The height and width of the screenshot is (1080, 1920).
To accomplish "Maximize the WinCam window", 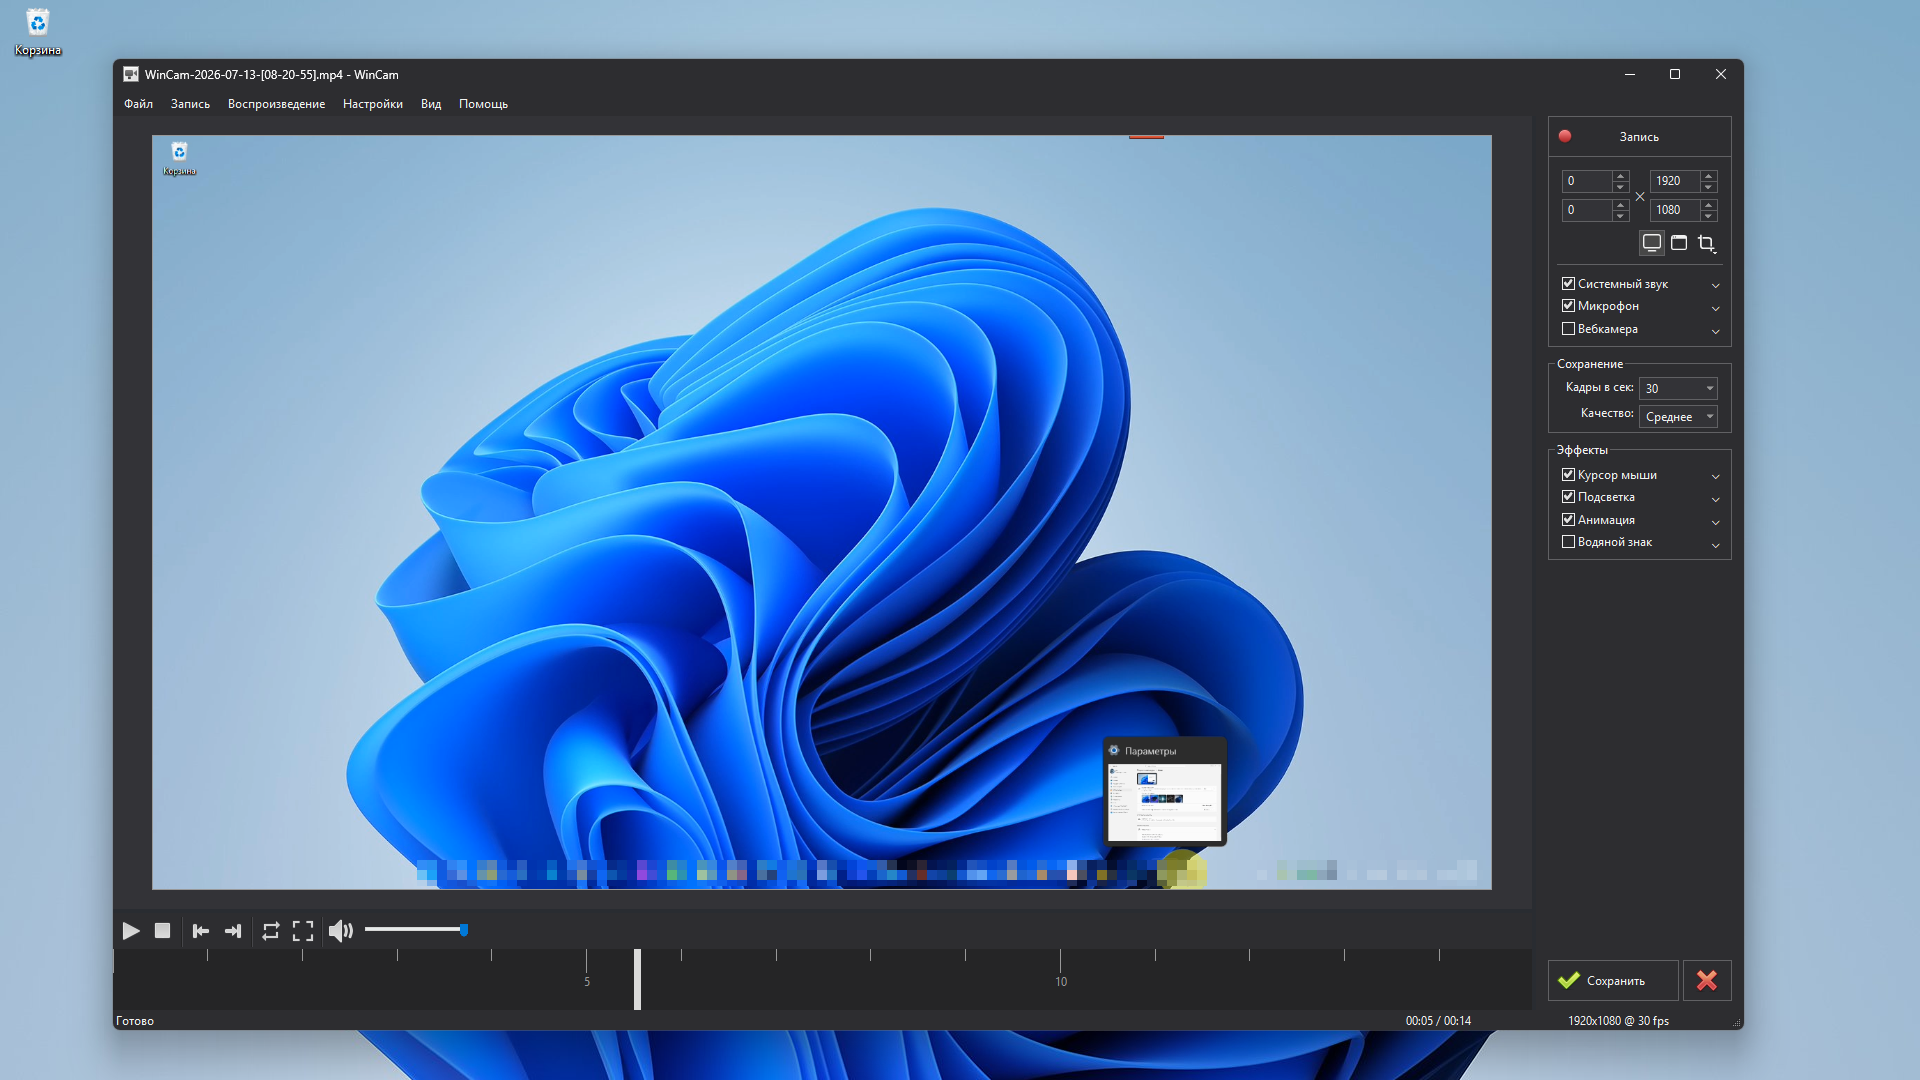I will pos(1675,74).
